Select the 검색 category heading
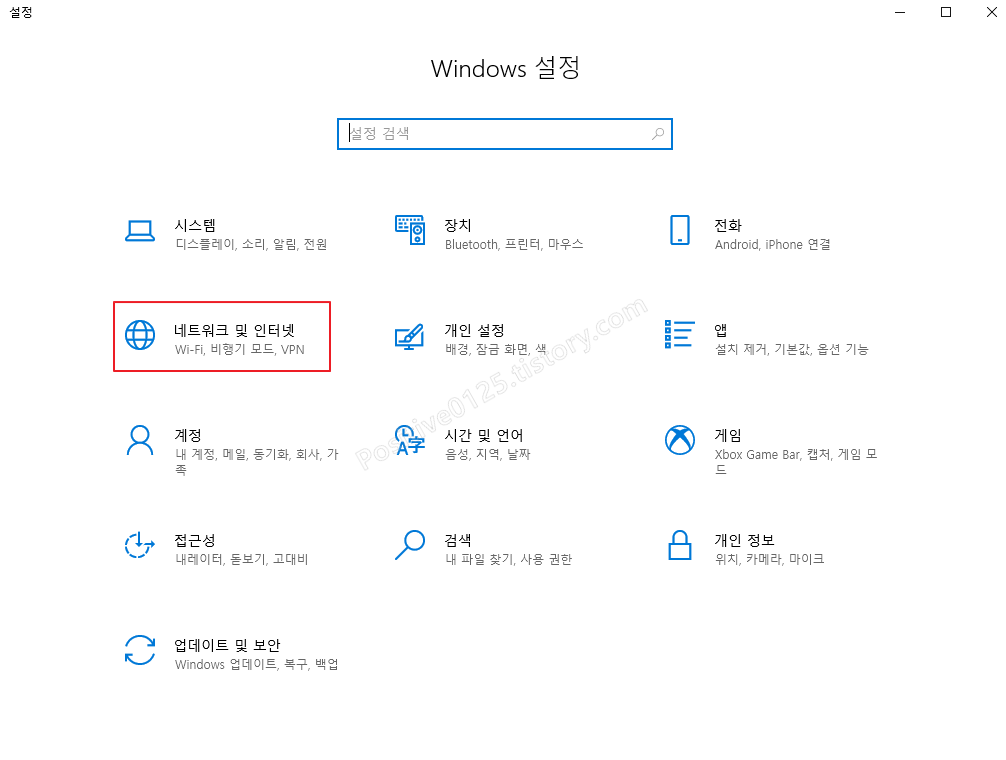Image resolution: width=1006 pixels, height=760 pixels. 458,541
